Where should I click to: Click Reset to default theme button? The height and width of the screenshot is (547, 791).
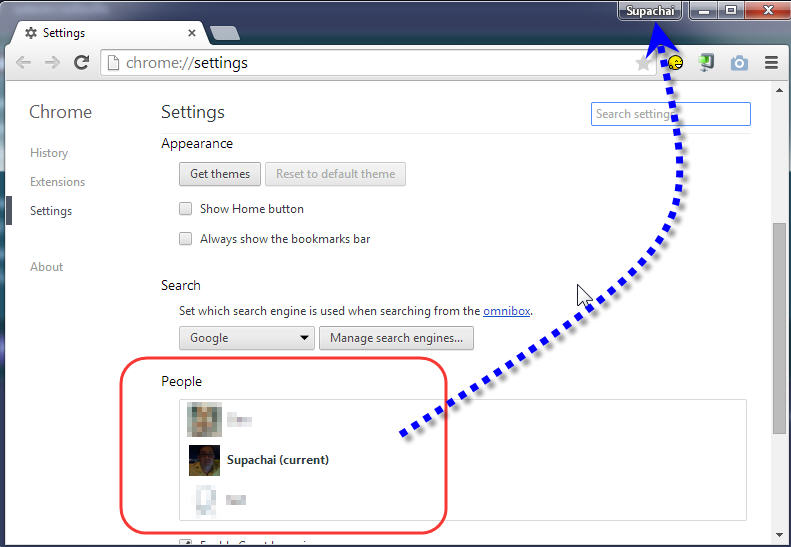335,174
